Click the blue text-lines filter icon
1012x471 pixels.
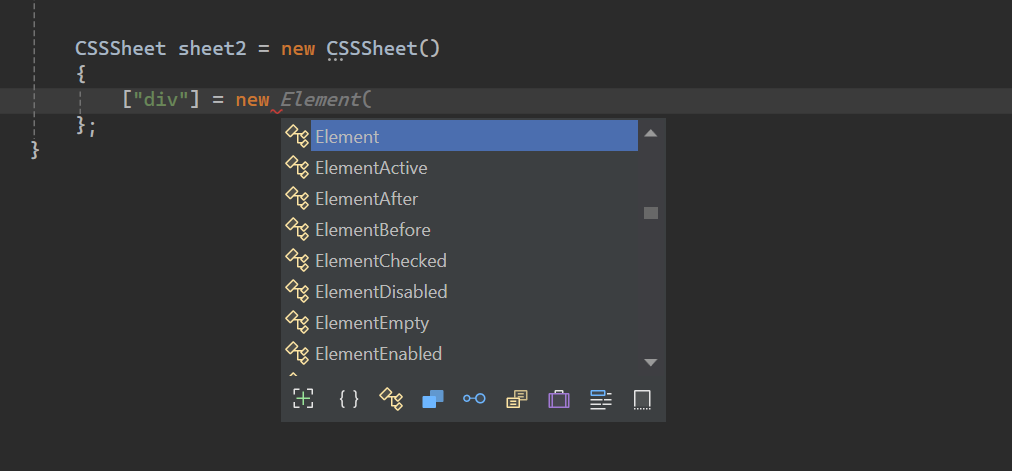click(x=600, y=399)
